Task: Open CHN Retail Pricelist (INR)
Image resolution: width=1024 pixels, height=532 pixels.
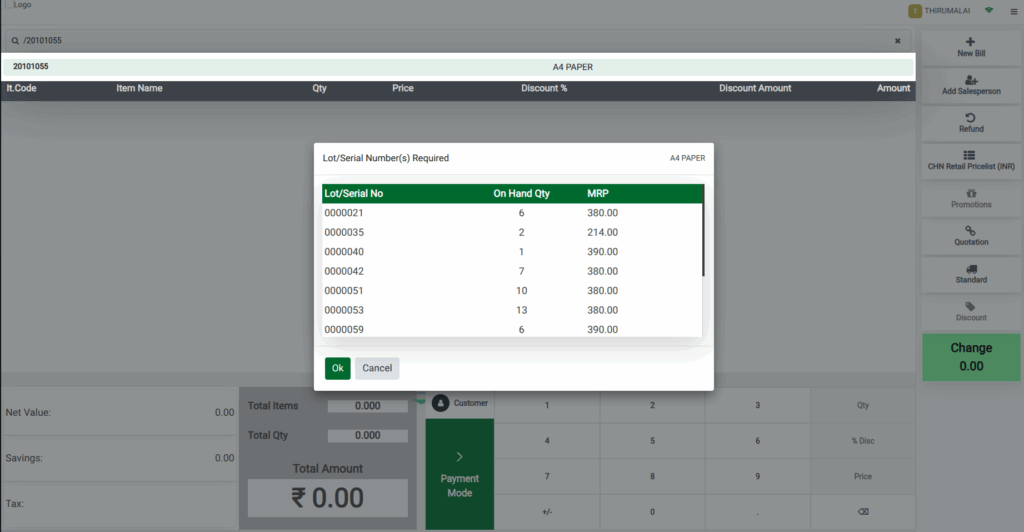Action: 971,161
